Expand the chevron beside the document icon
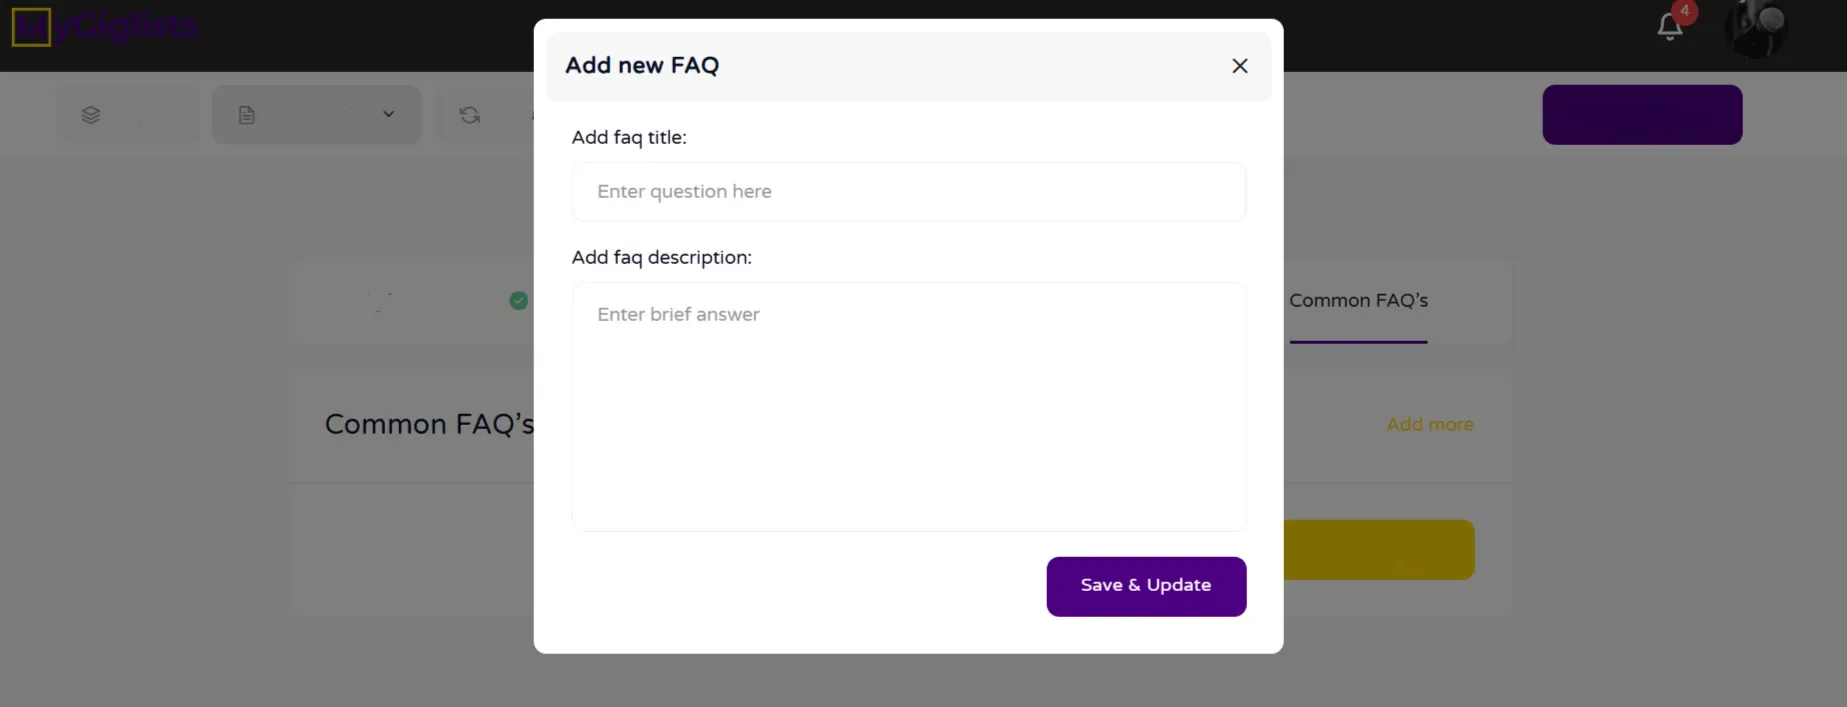This screenshot has height=707, width=1847. [389, 114]
